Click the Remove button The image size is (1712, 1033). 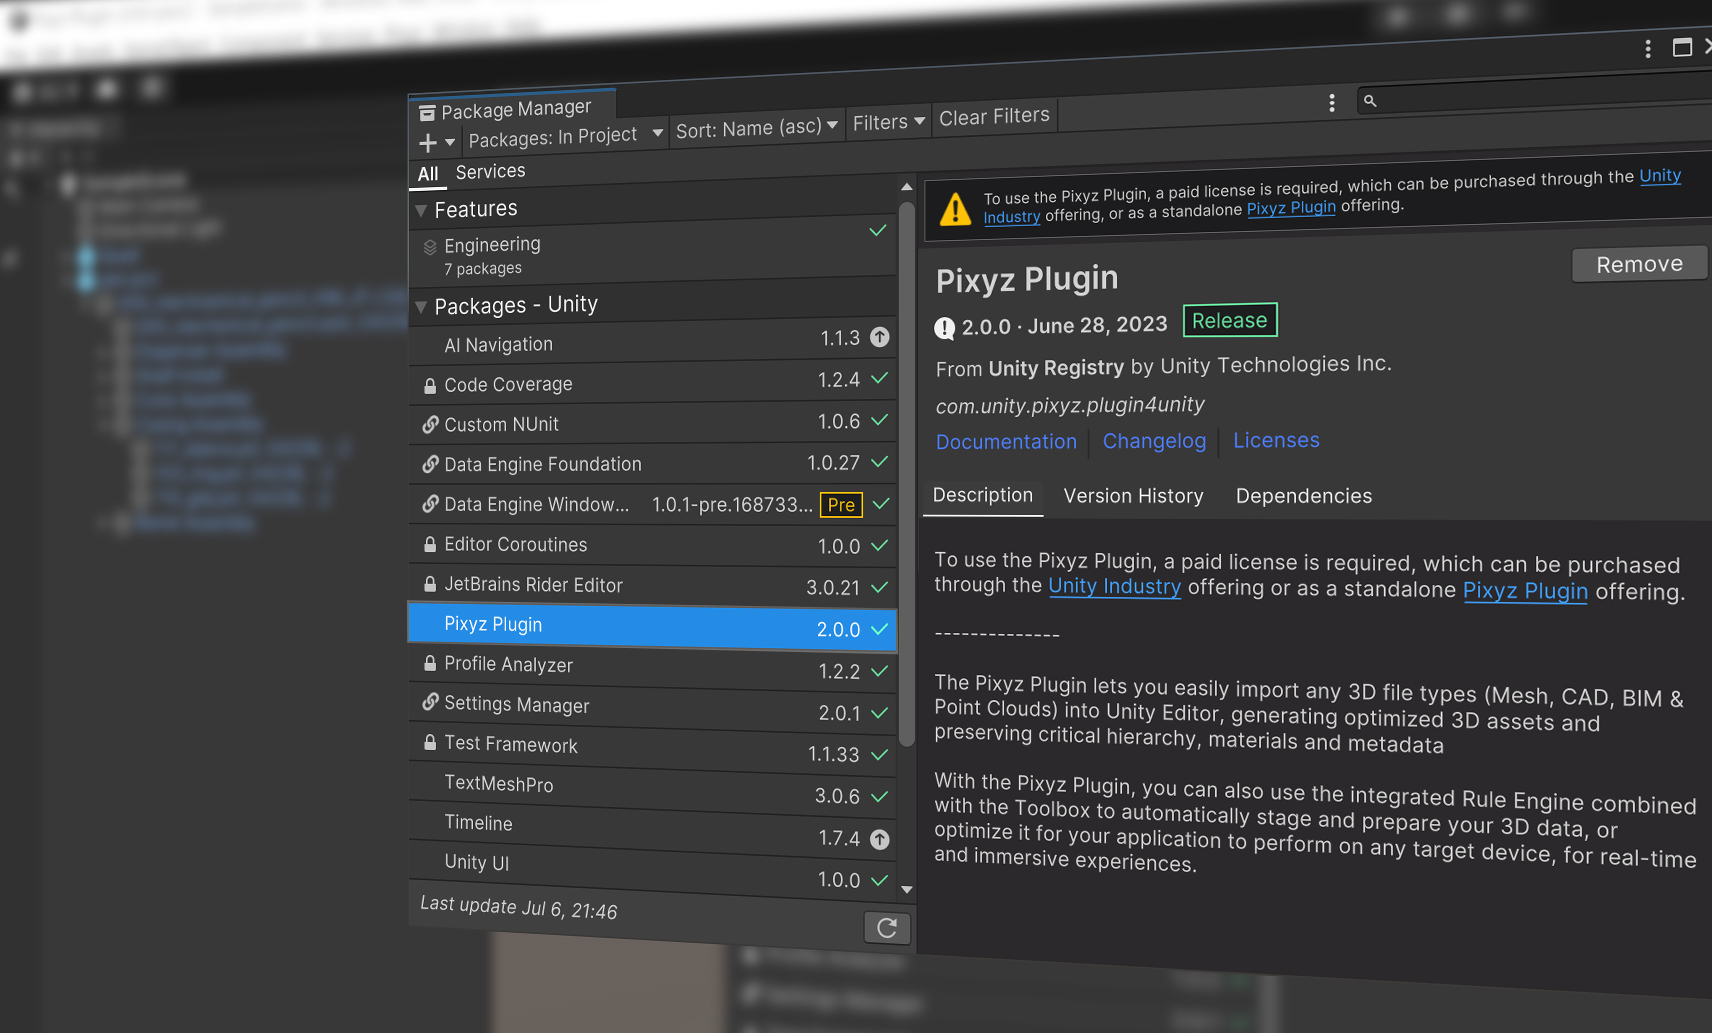click(x=1638, y=265)
